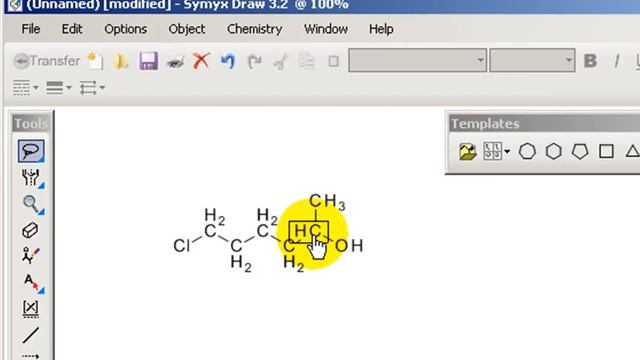Open the Edit menu
The image size is (640, 360).
point(72,29)
